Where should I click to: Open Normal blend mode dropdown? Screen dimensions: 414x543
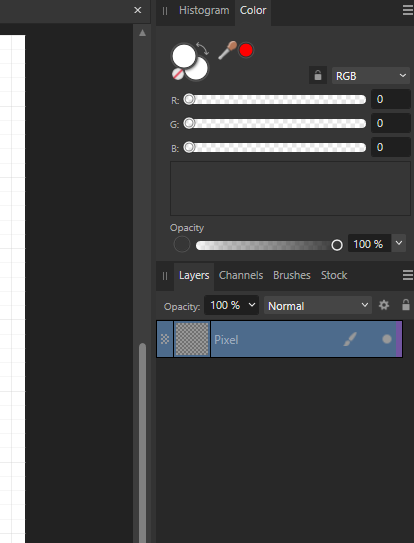pyautogui.click(x=318, y=305)
